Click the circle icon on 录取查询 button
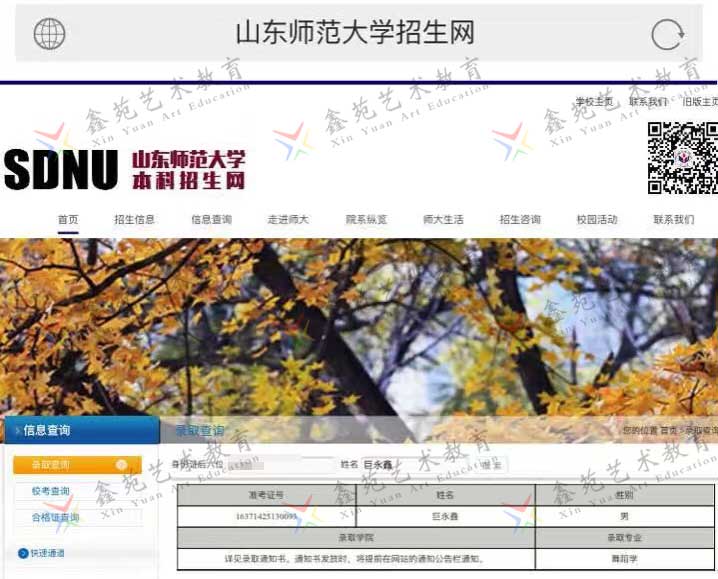Screen dimensions: 718x579 pyautogui.click(x=121, y=465)
